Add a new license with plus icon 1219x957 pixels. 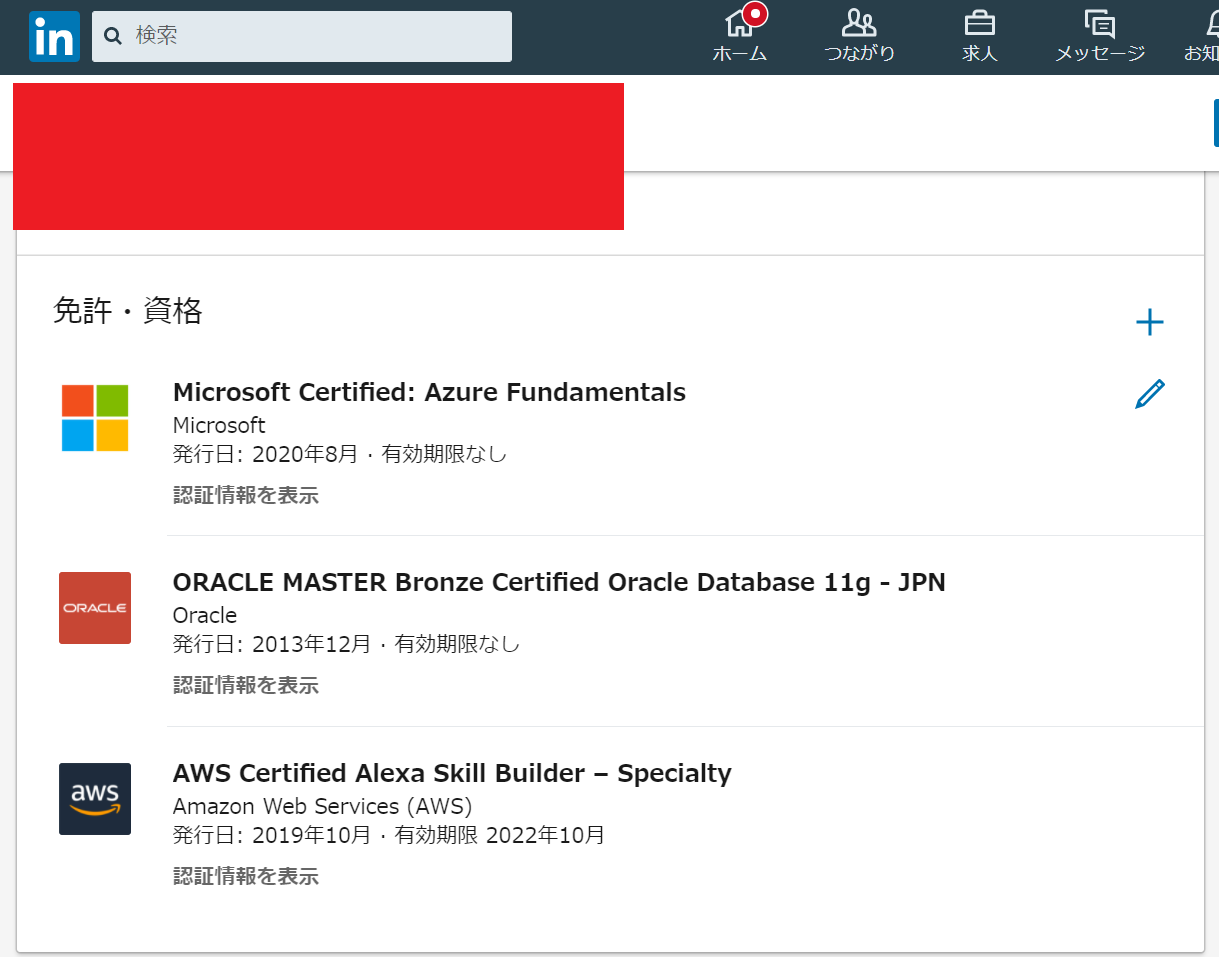(x=1150, y=322)
